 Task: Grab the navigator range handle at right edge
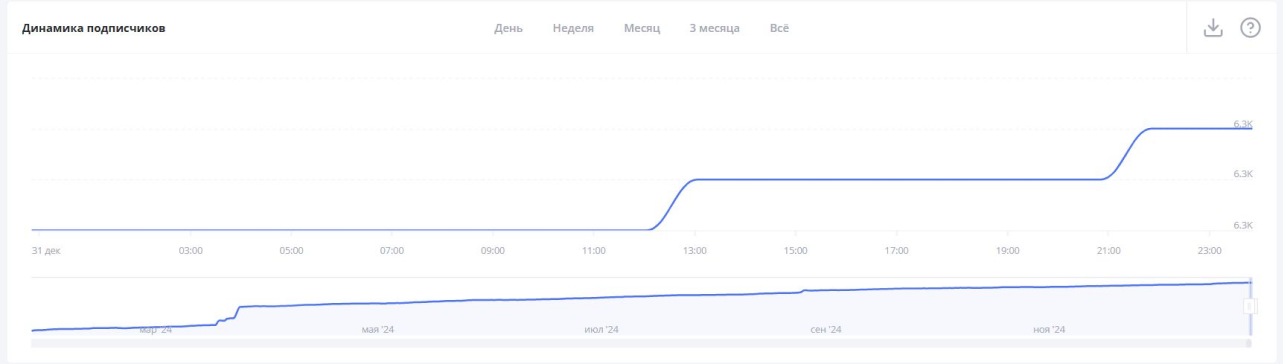[x=1250, y=306]
